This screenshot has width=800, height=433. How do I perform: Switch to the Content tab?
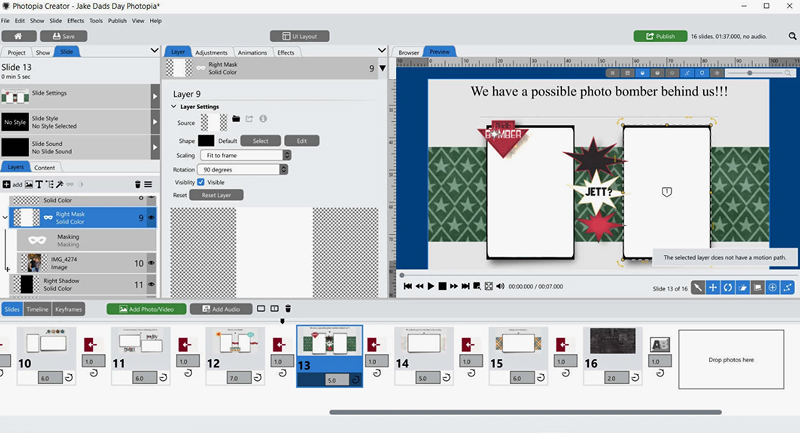[44, 167]
